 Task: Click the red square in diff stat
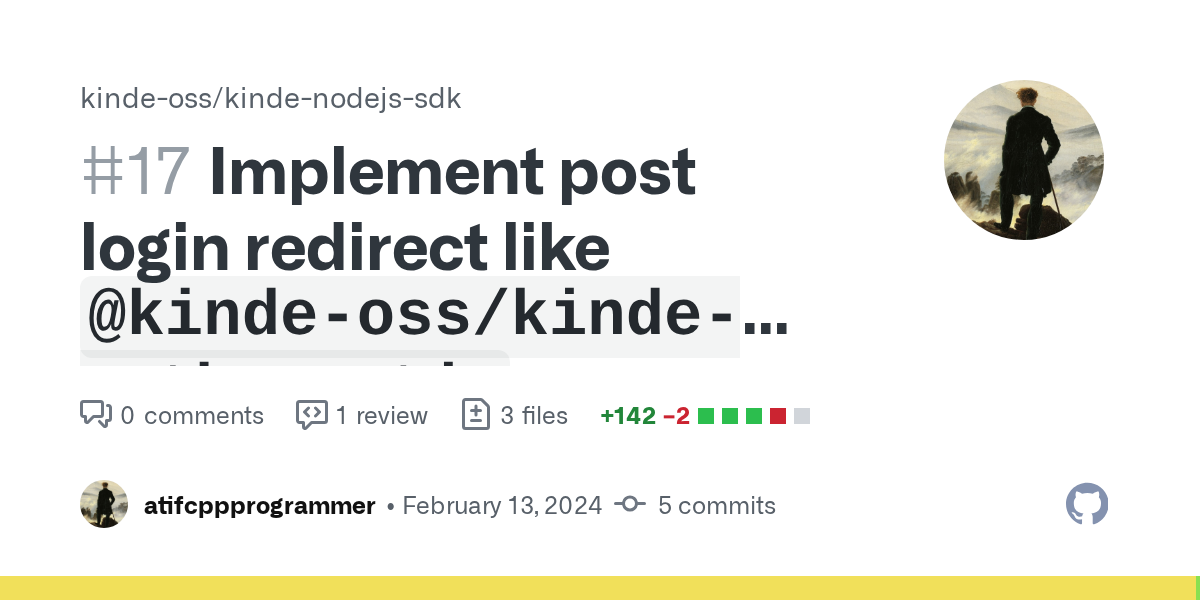[x=778, y=416]
